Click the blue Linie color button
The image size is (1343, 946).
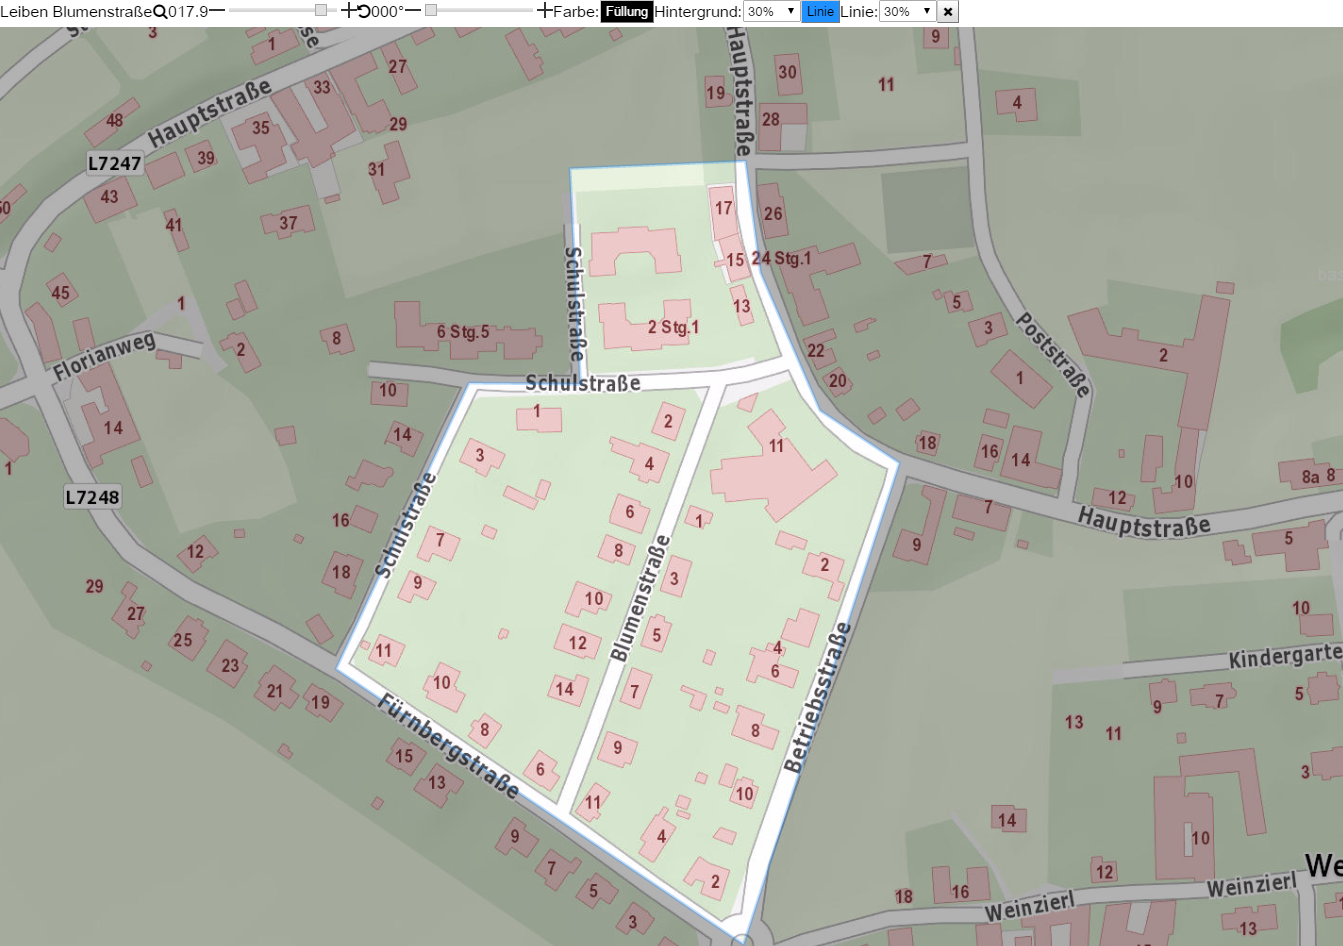[x=820, y=12]
